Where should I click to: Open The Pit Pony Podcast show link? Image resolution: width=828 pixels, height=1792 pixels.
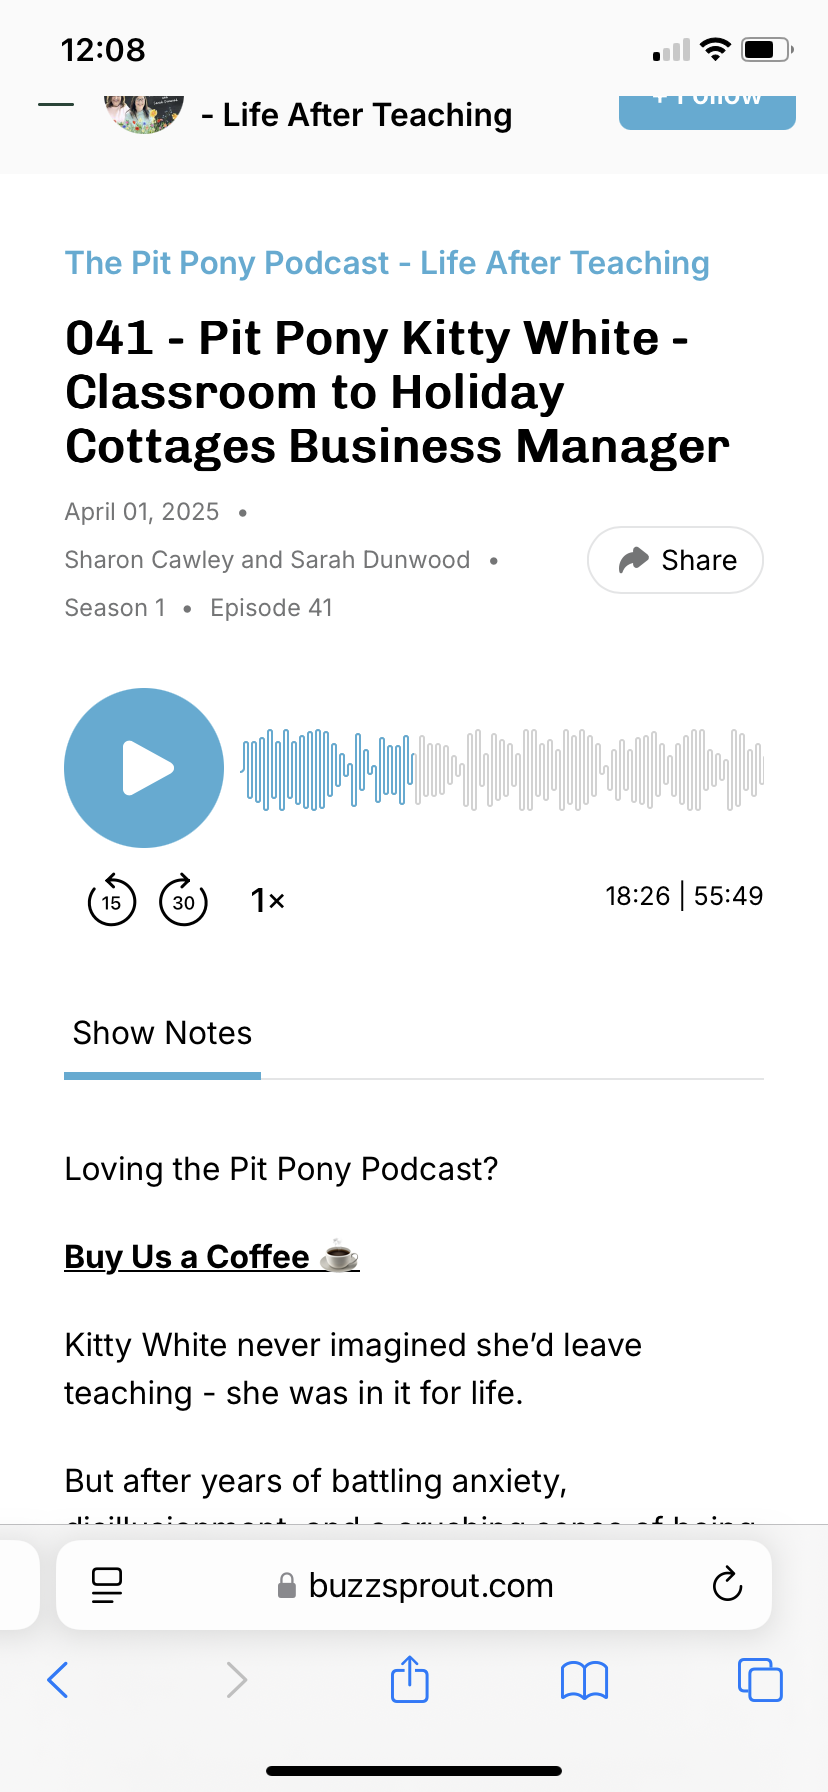(387, 263)
